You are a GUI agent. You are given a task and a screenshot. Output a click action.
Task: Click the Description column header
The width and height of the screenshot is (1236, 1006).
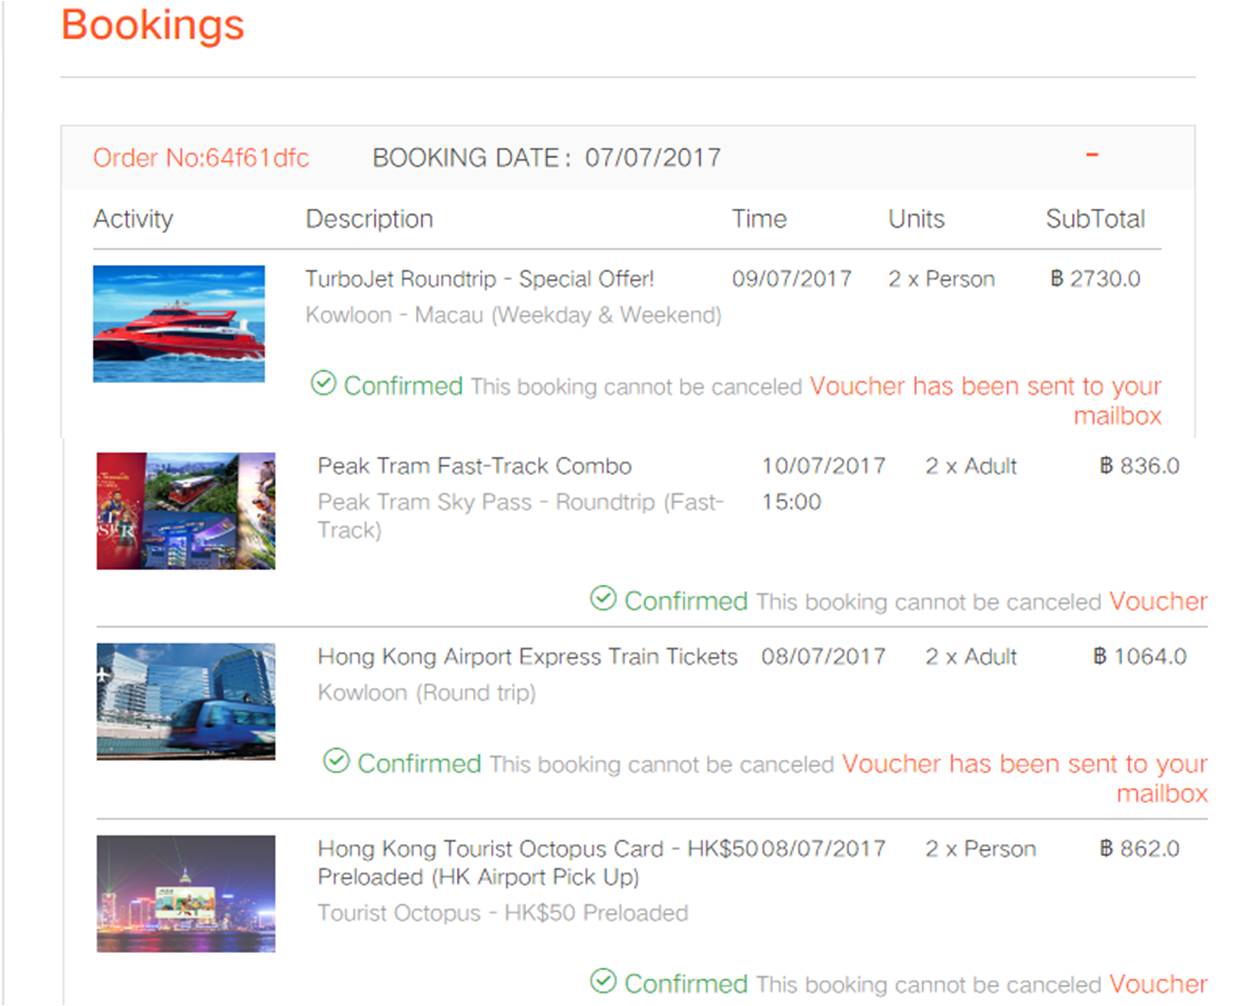370,219
